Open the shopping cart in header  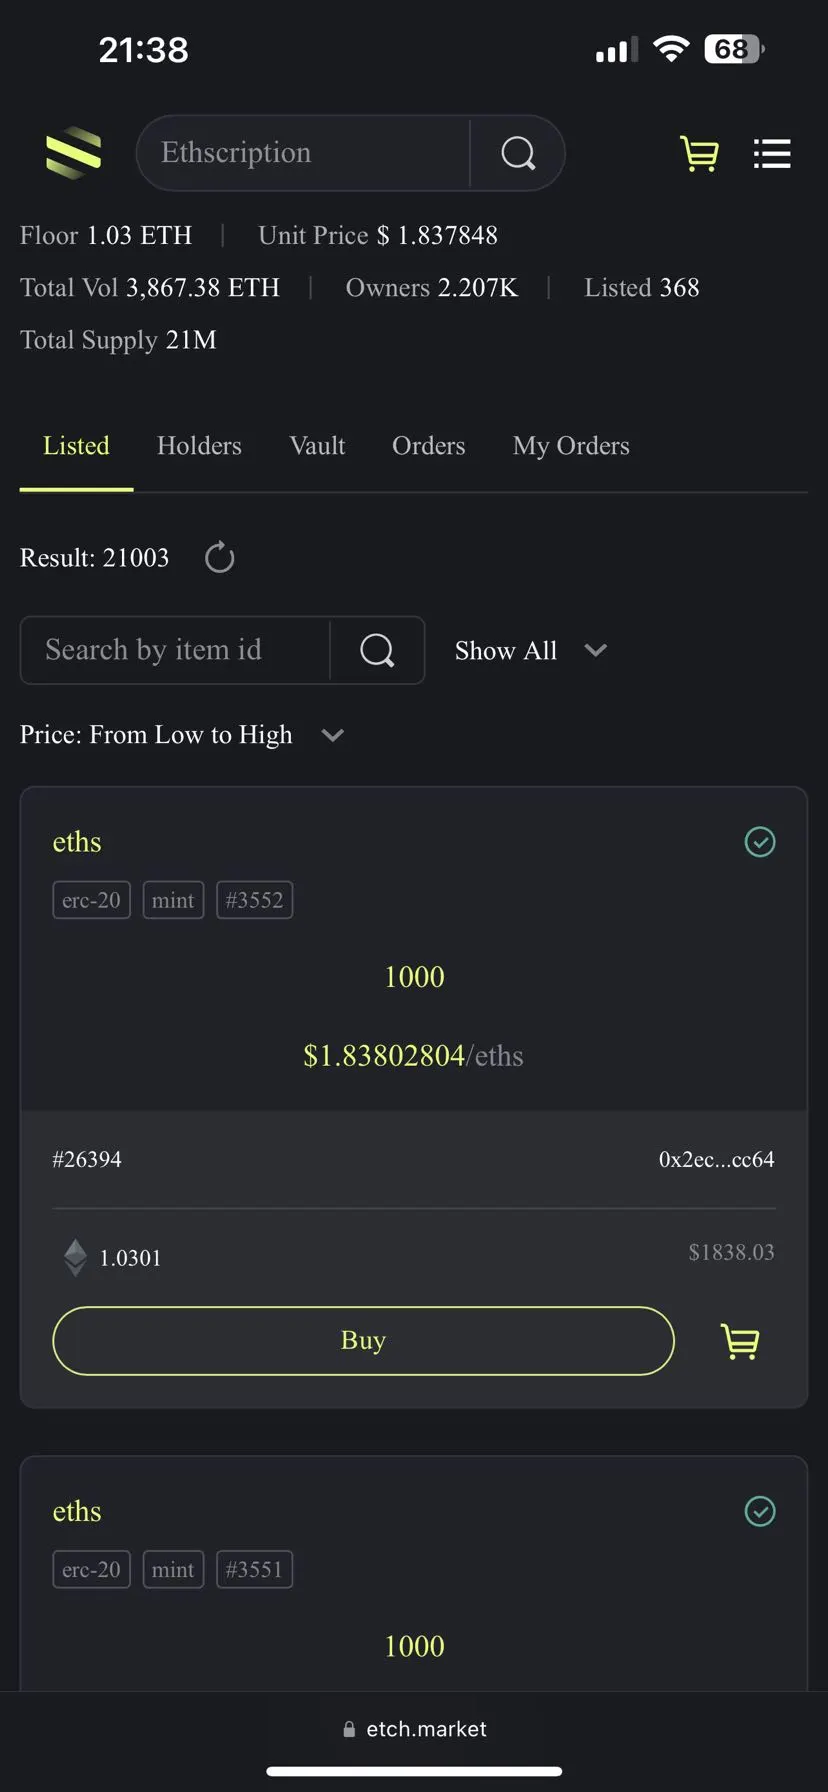[699, 153]
